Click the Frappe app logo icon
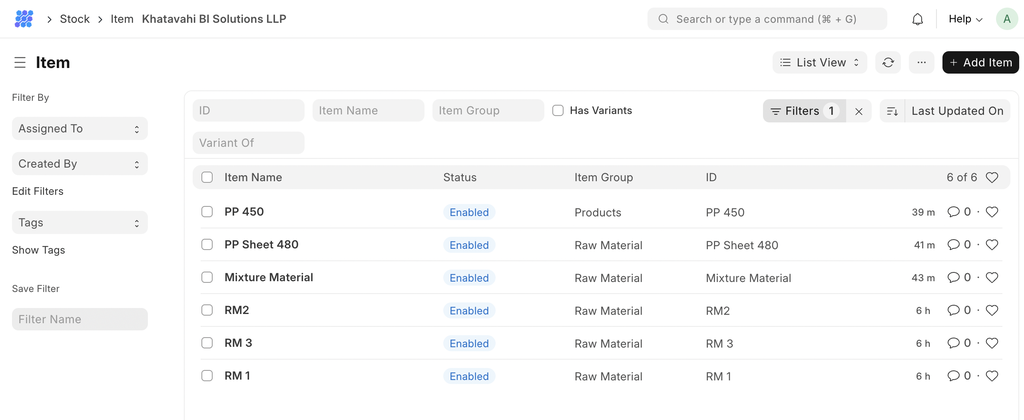 (24, 19)
